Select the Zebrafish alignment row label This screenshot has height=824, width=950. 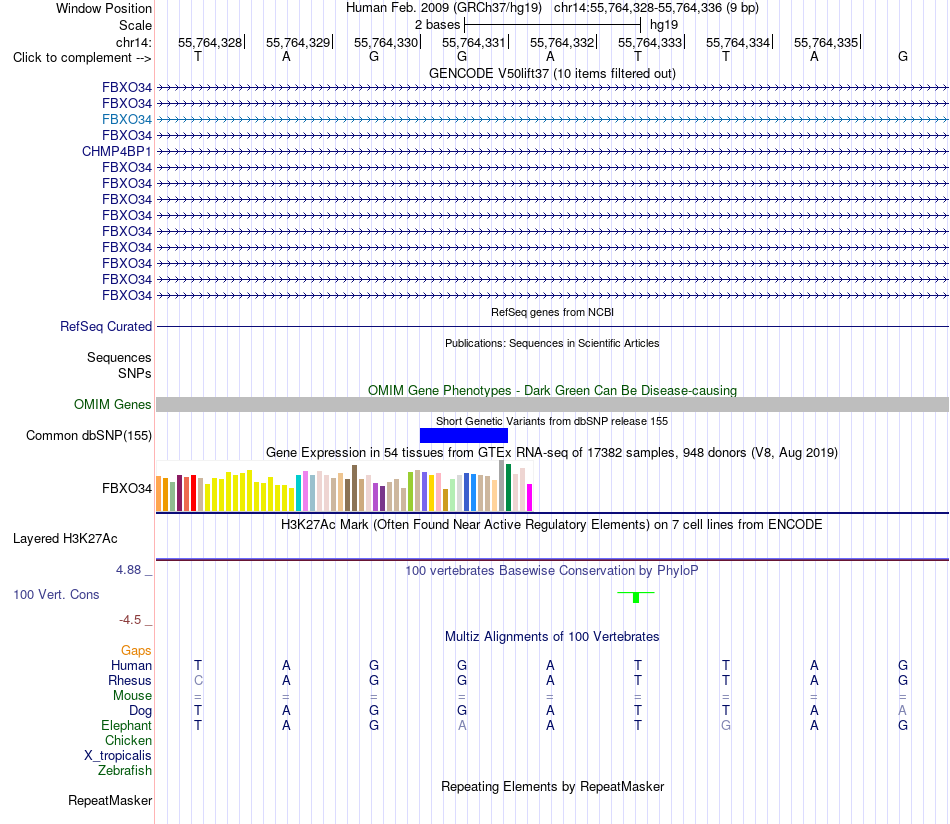tap(125, 770)
